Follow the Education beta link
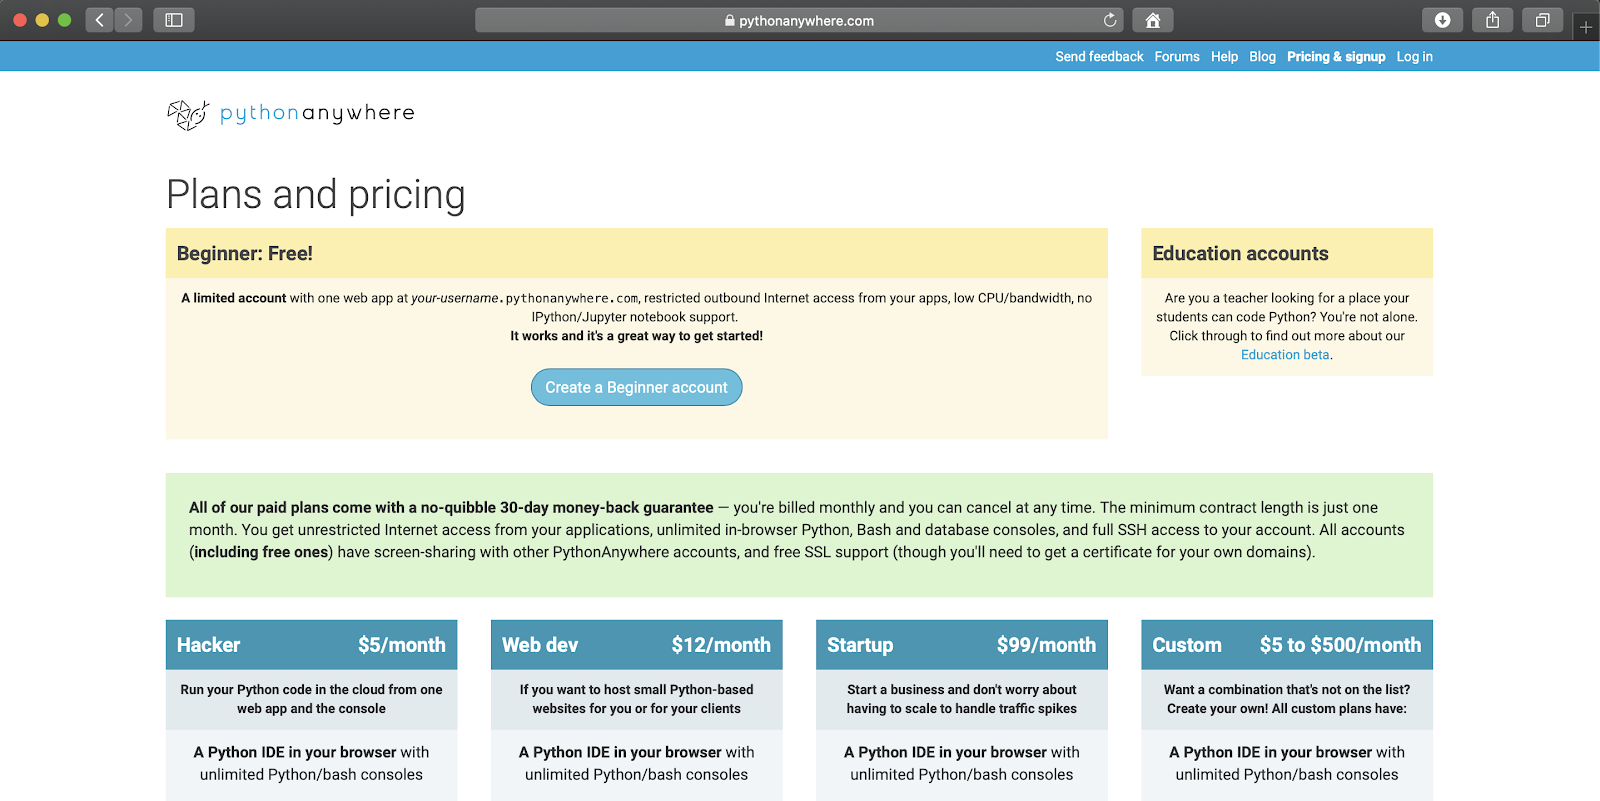Viewport: 1600px width, 801px height. 1285,355
